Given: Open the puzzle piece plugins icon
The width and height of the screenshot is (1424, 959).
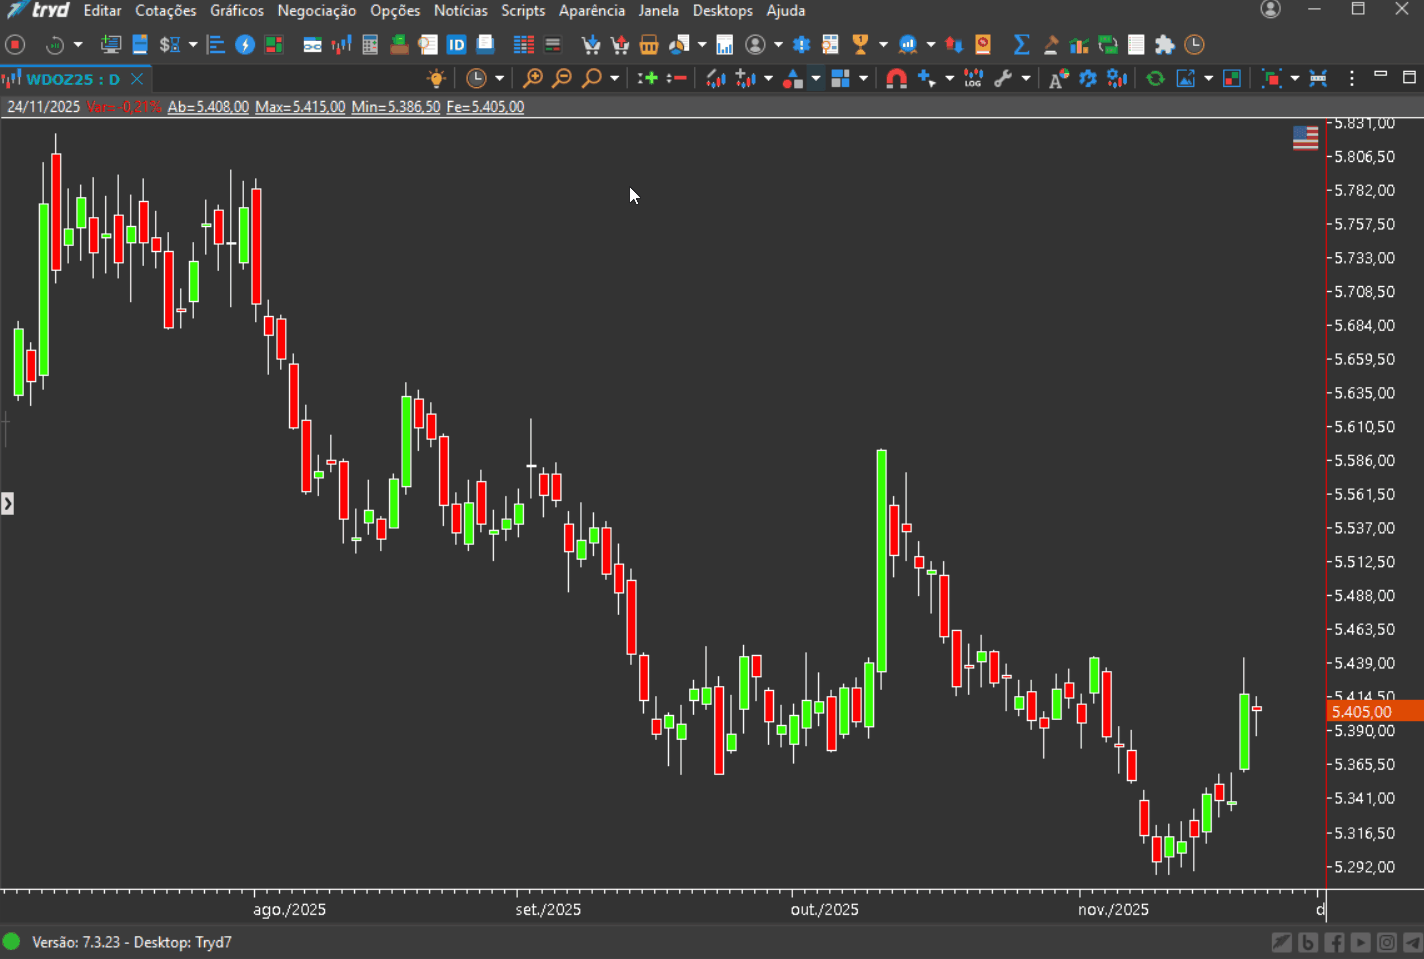Looking at the screenshot, I should [1165, 45].
